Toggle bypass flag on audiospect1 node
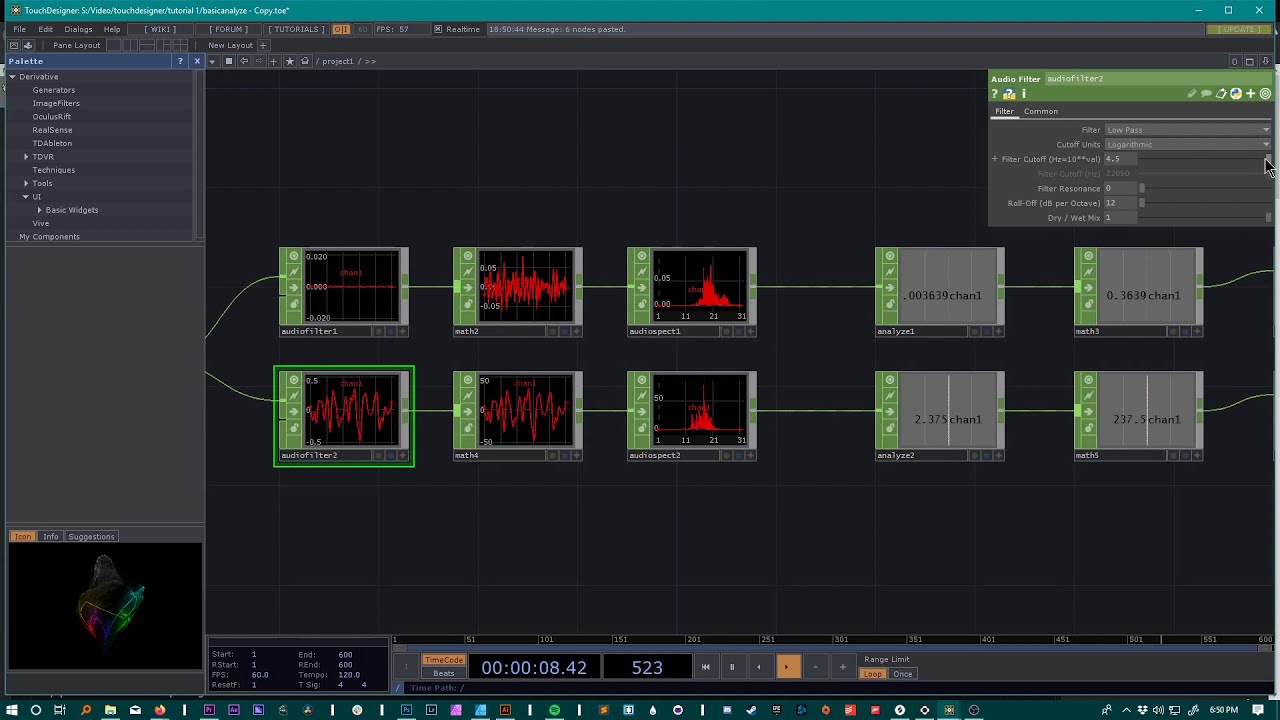The height and width of the screenshot is (720, 1280). click(642, 288)
